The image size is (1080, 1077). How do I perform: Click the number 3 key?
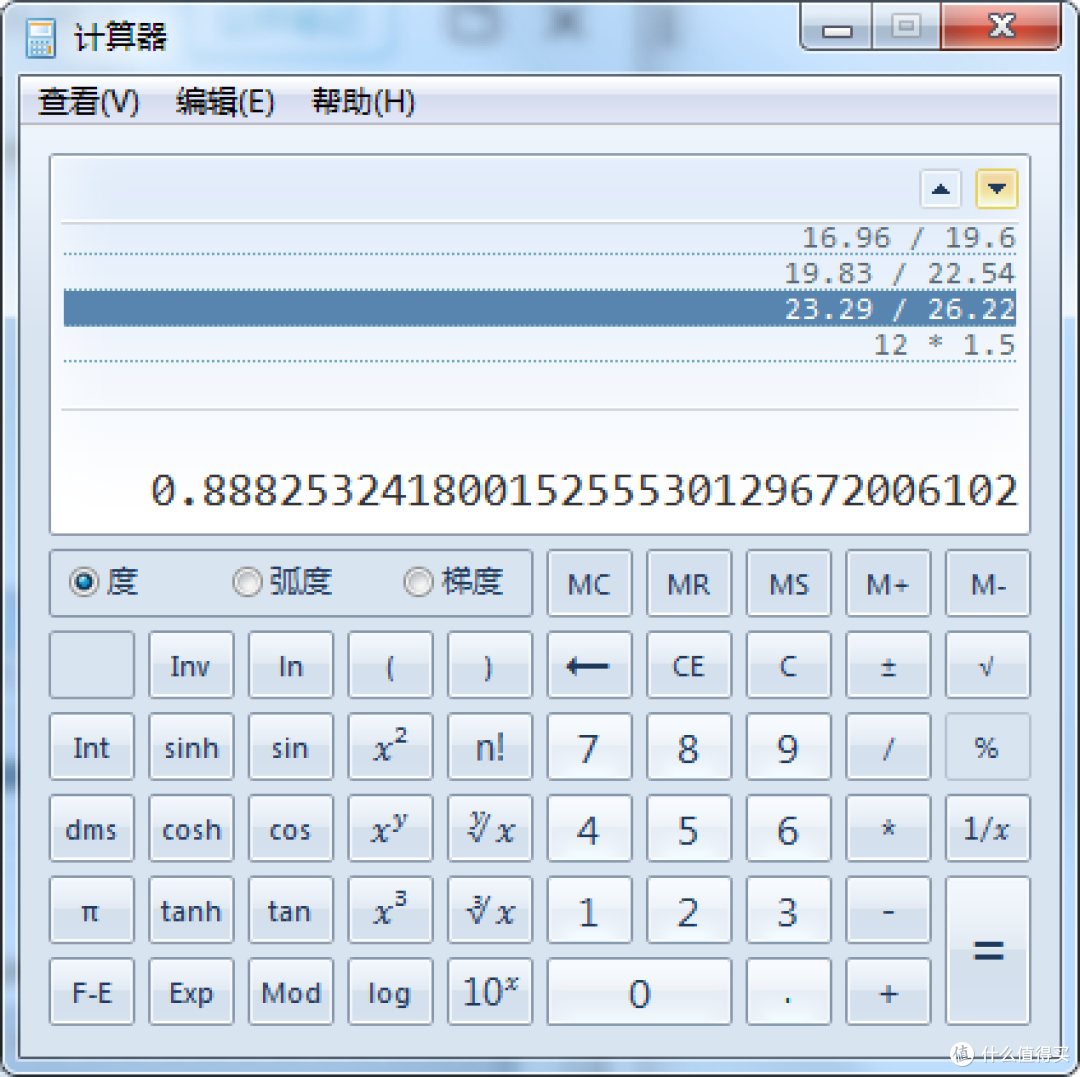(x=788, y=910)
